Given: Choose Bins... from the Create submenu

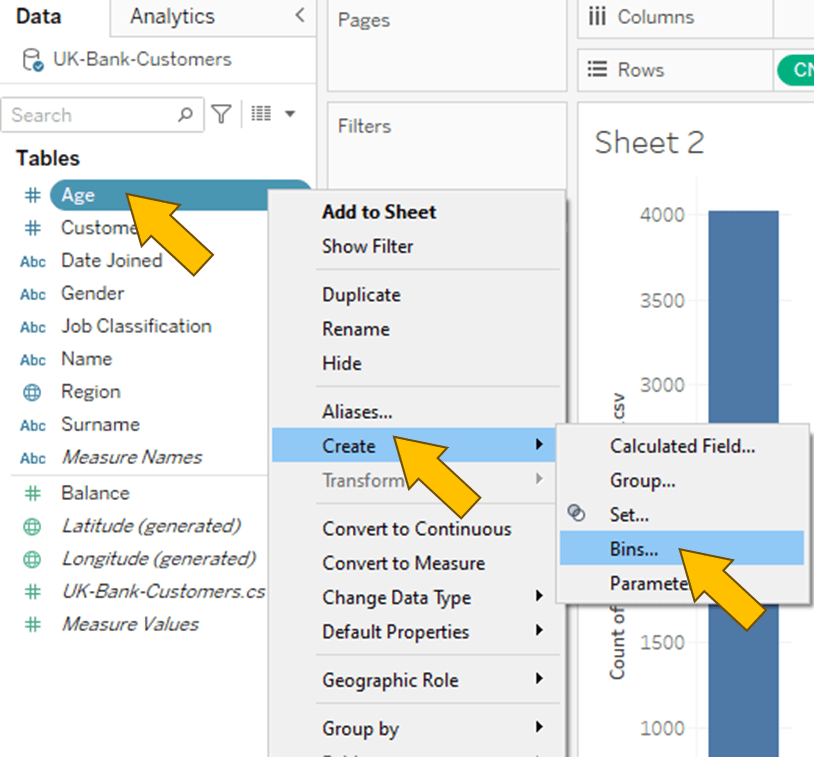Looking at the screenshot, I should coord(634,548).
